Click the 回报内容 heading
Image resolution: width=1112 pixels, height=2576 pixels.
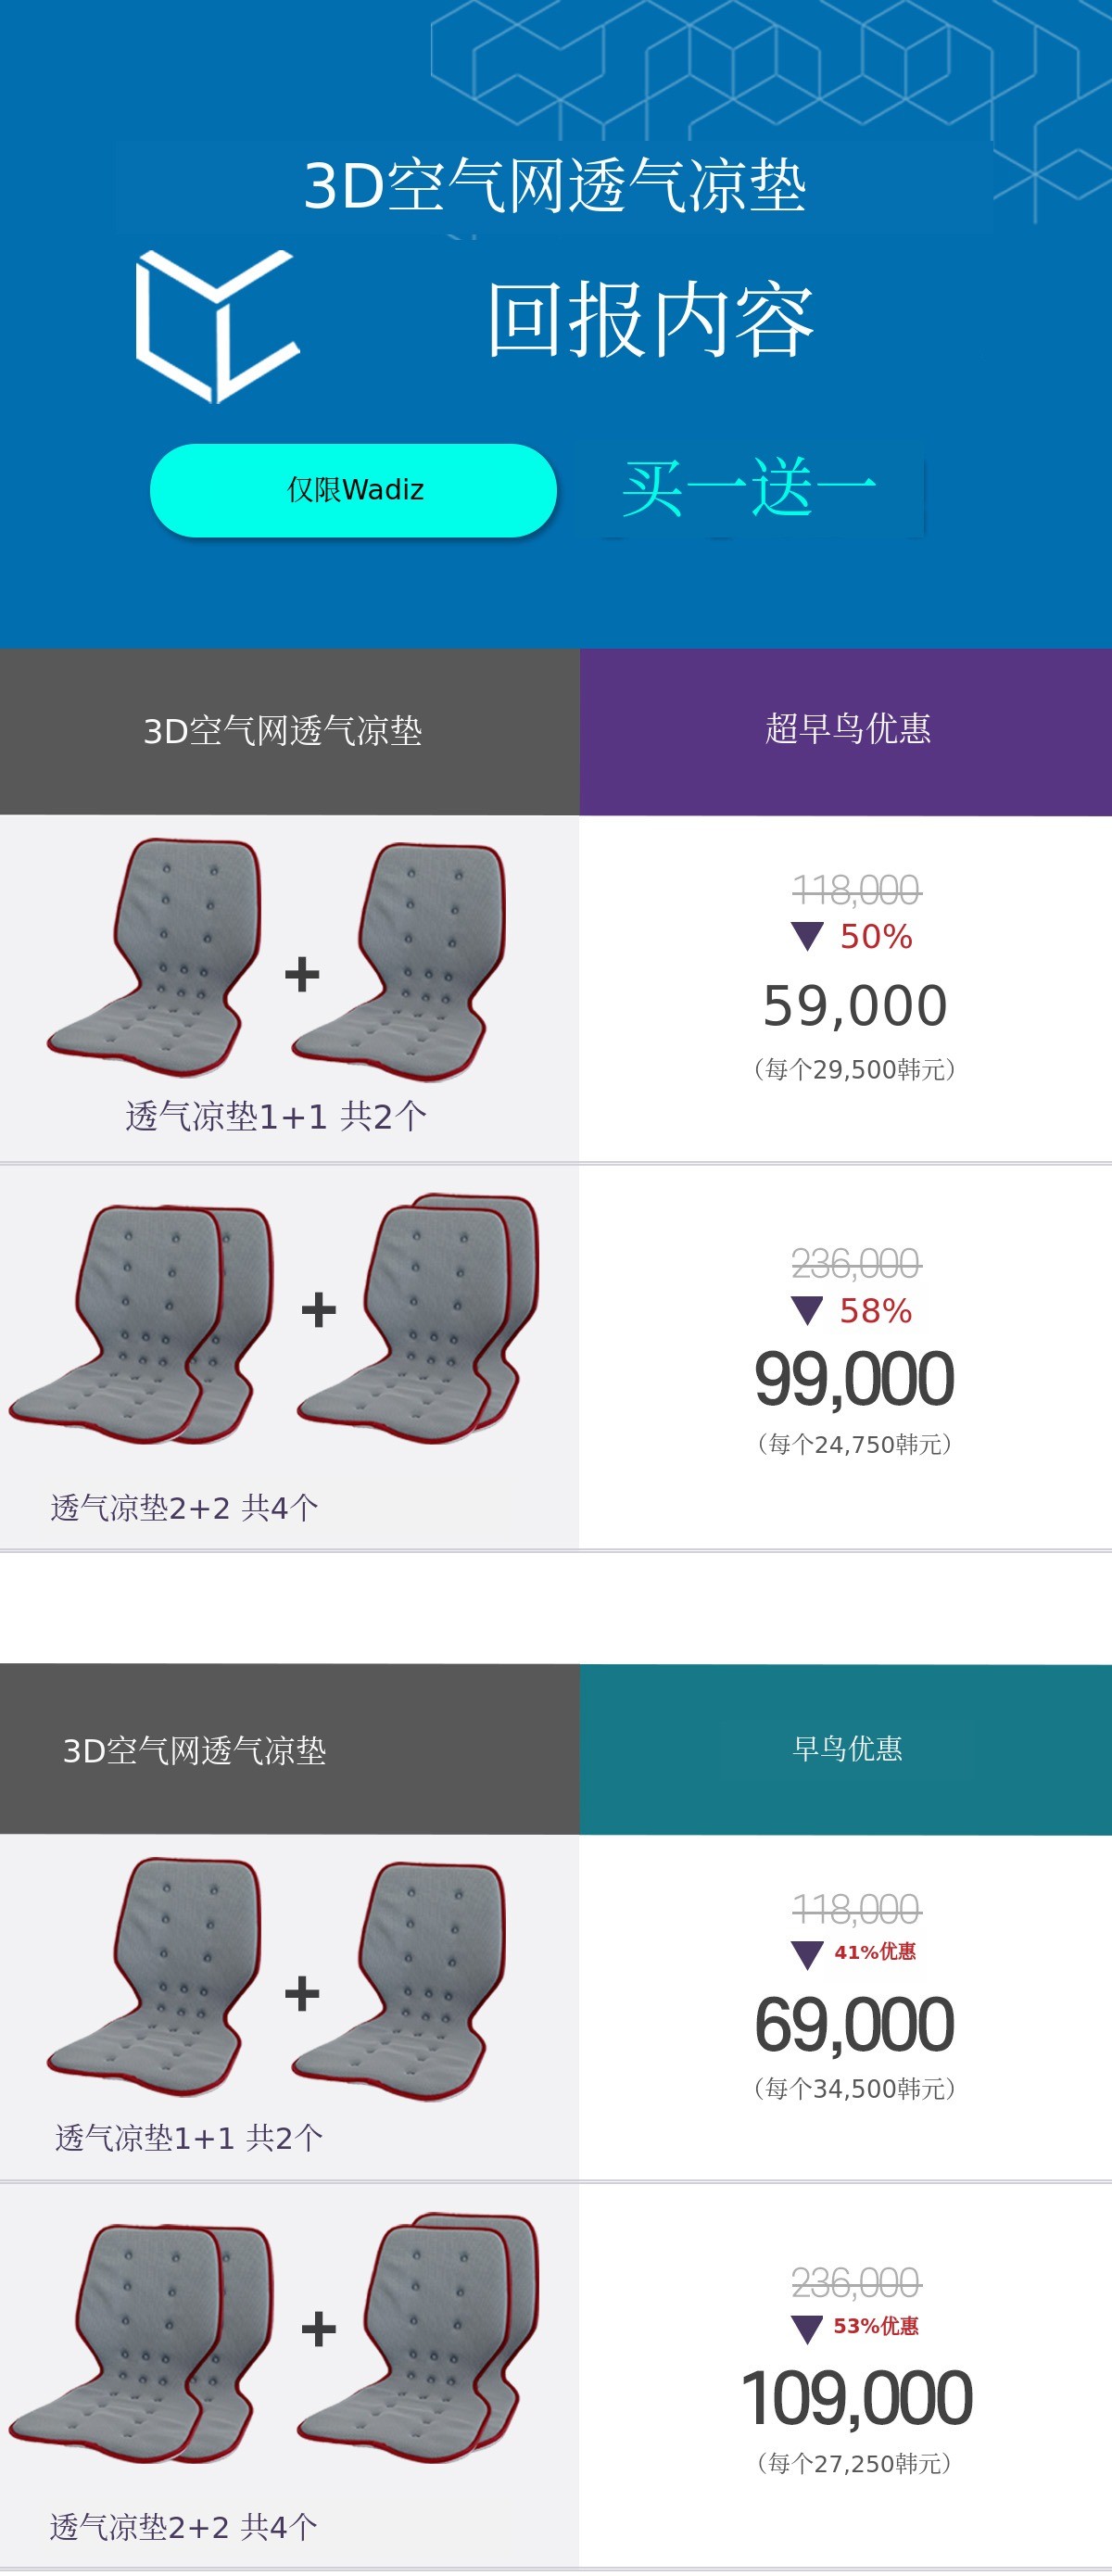click(x=650, y=320)
